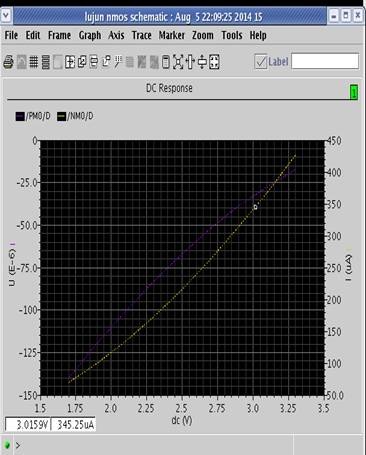Click the grid layout toolbar icon

[x=33, y=62]
